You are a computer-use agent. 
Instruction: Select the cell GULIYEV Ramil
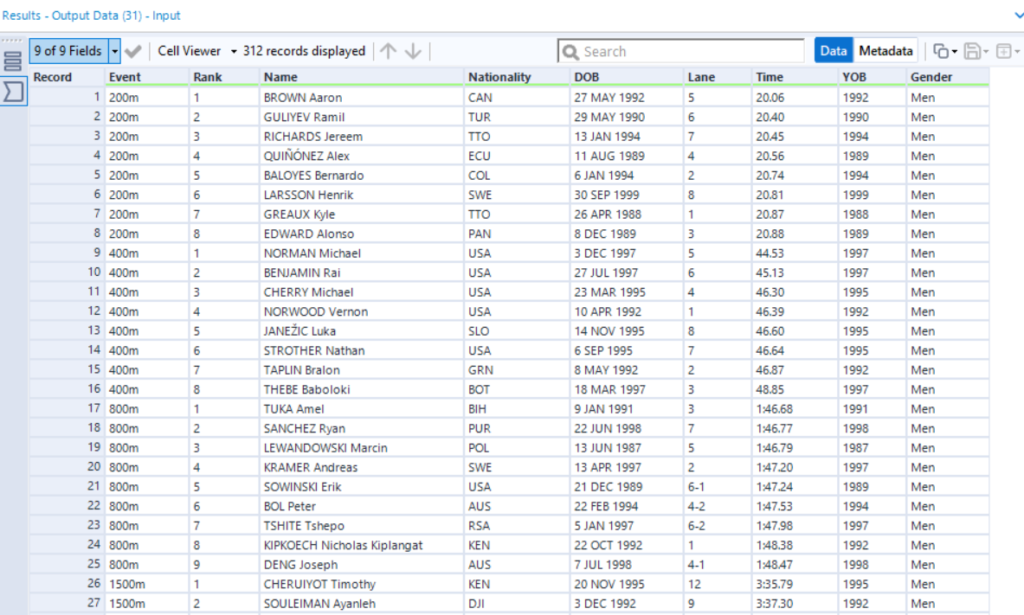(x=362, y=117)
